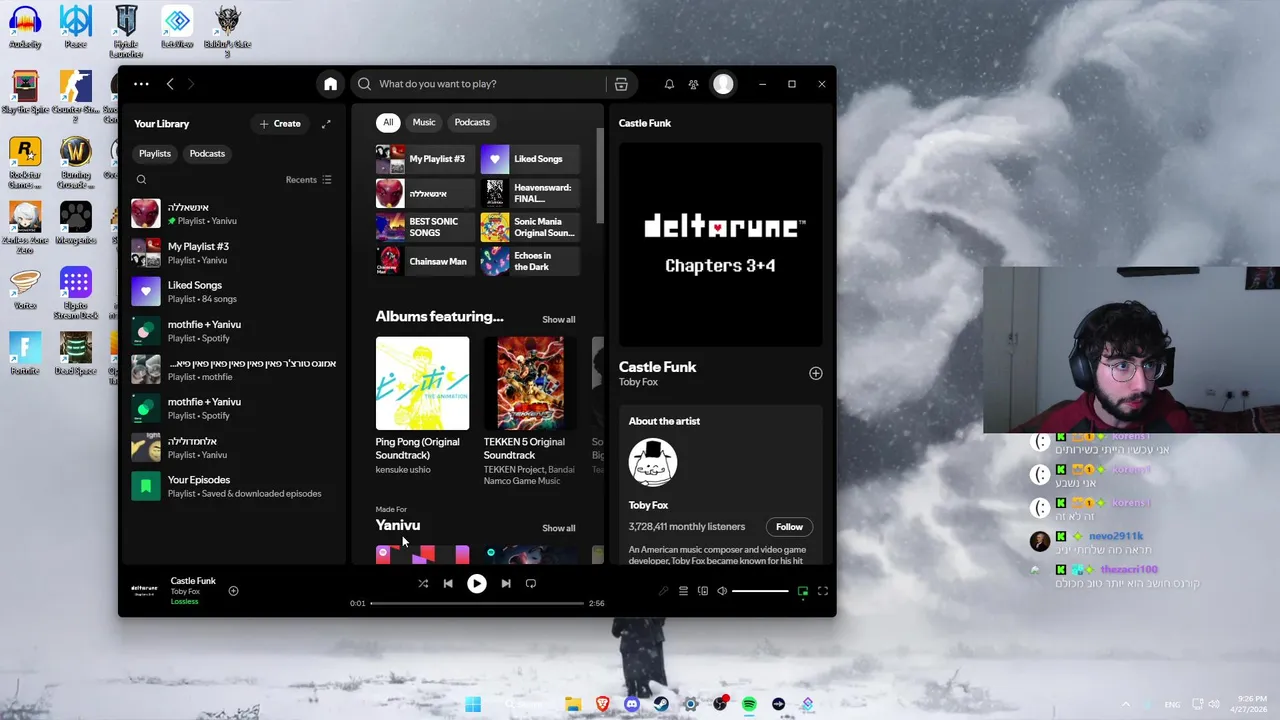The height and width of the screenshot is (720, 1280).
Task: Open language ENG indicator in system tray
Action: tap(1172, 704)
